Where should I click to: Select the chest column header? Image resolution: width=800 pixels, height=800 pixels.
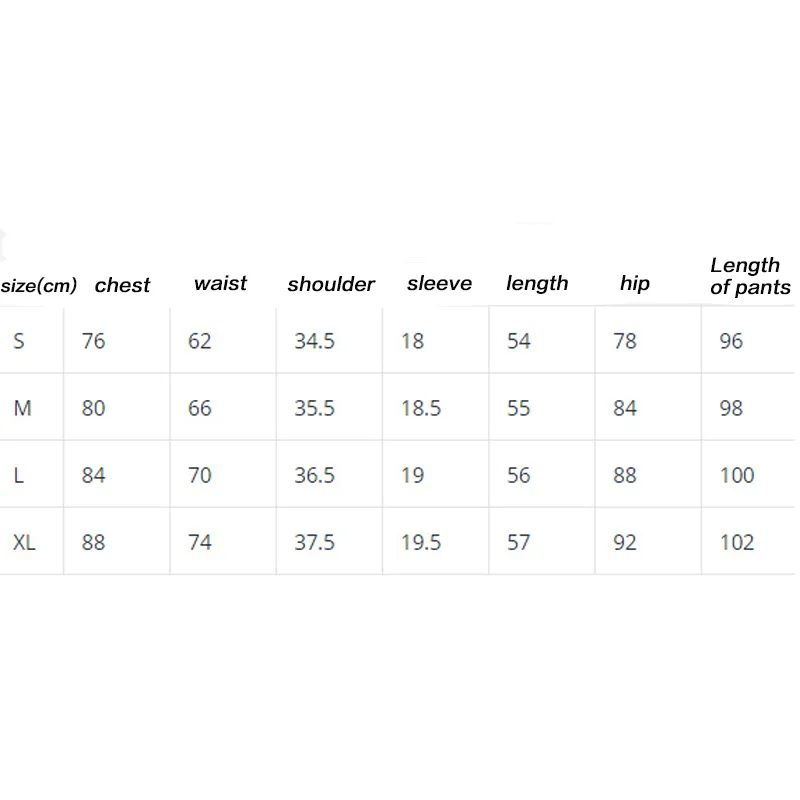(x=122, y=285)
